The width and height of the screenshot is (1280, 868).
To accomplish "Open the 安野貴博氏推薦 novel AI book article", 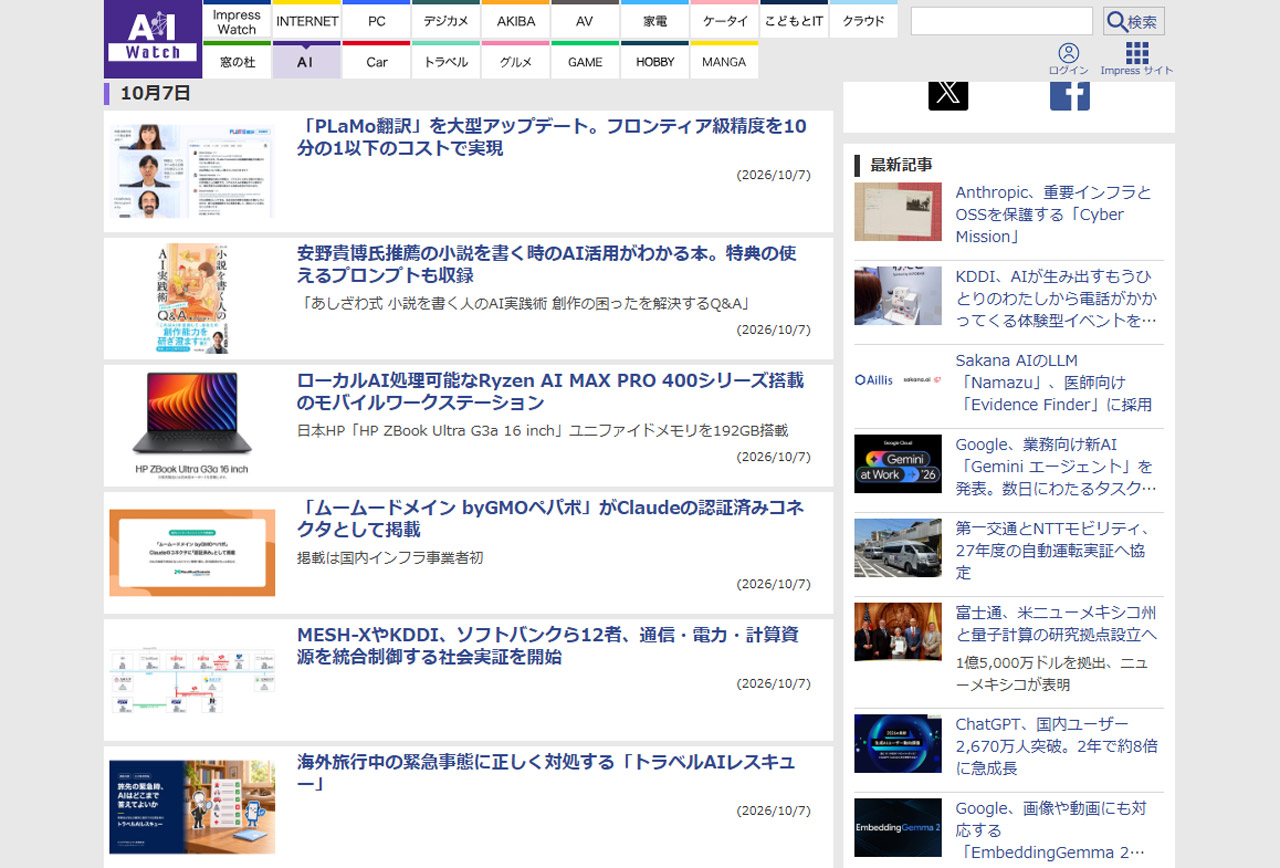I will (x=547, y=264).
